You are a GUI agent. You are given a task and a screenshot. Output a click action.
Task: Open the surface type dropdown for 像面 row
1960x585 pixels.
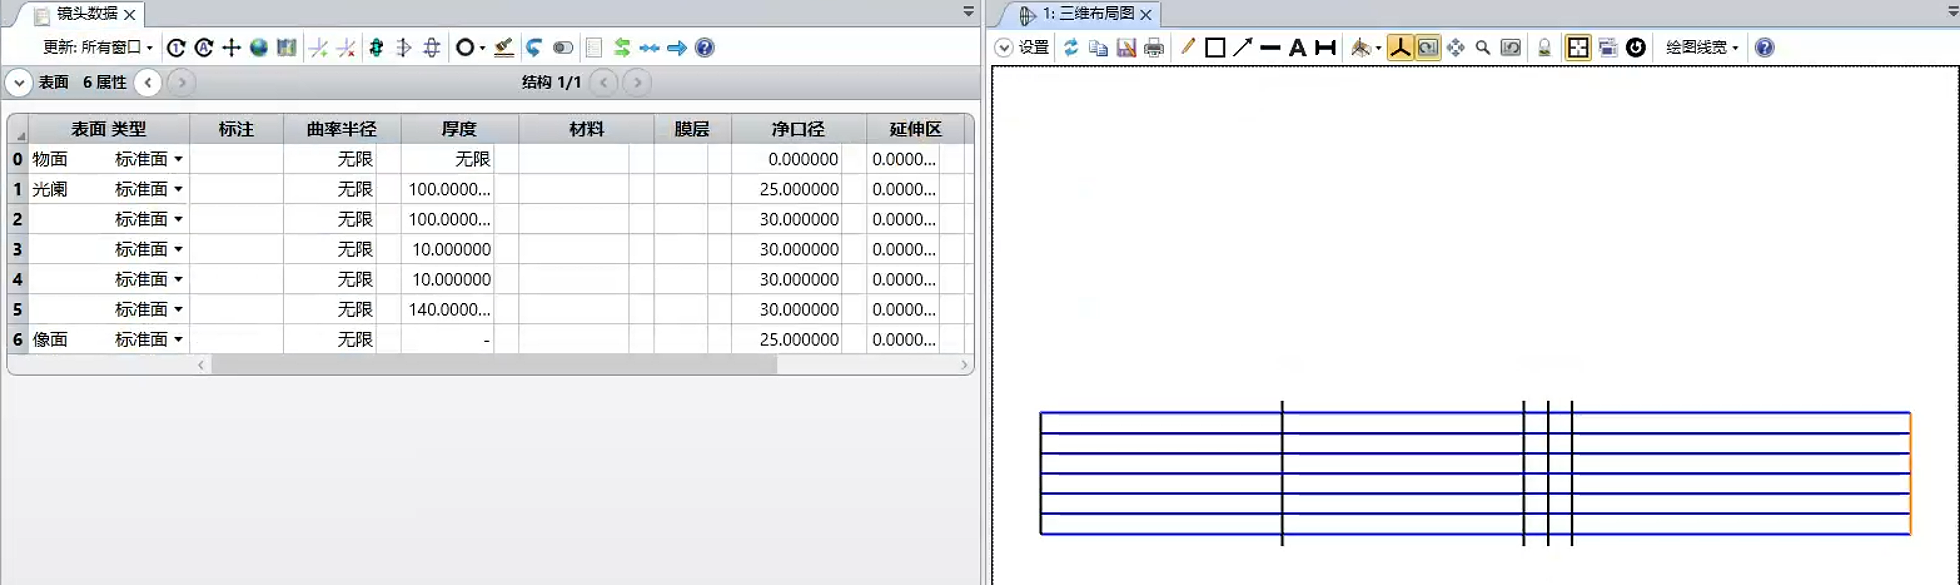178,340
